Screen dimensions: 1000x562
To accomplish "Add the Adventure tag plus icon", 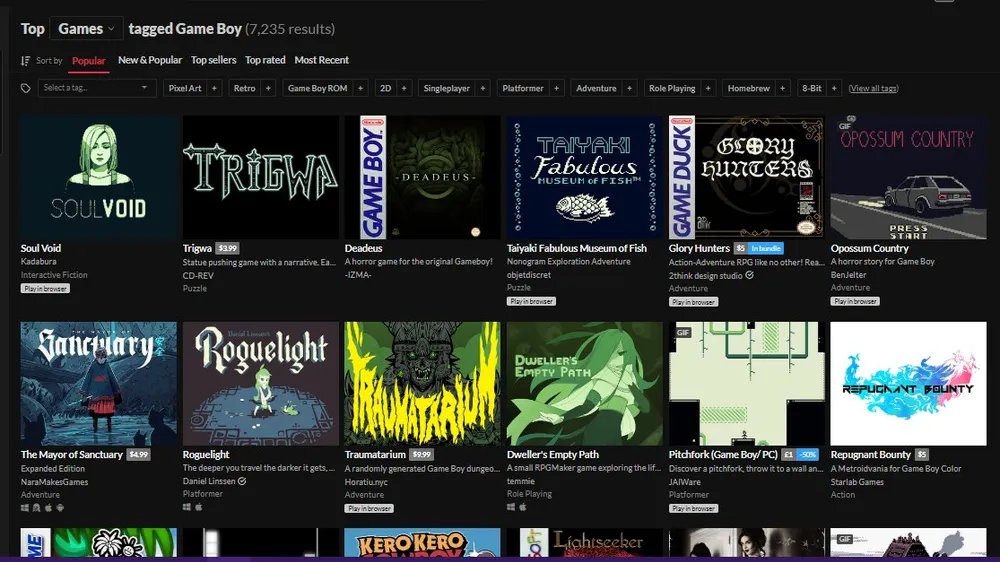I will 629,89.
